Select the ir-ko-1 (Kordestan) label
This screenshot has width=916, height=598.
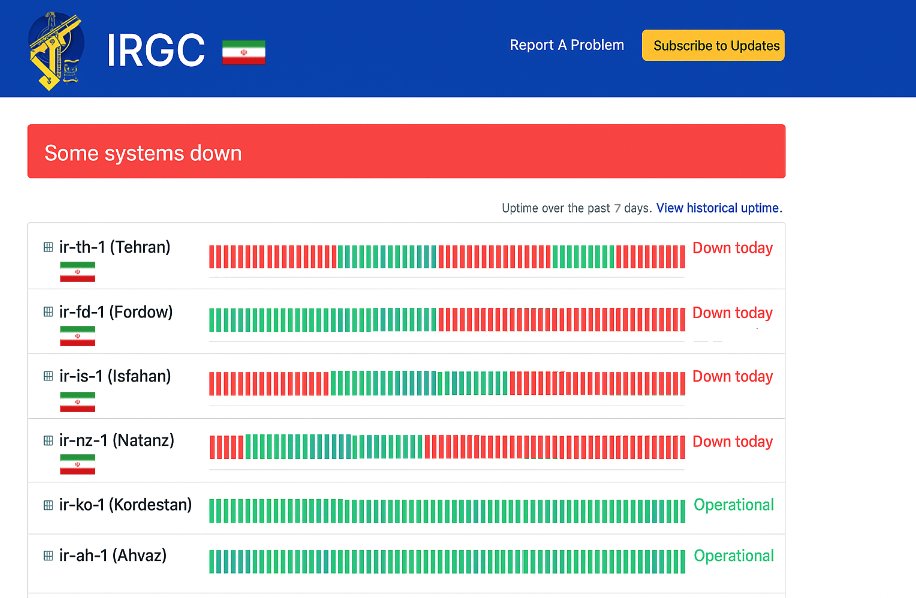tap(125, 505)
